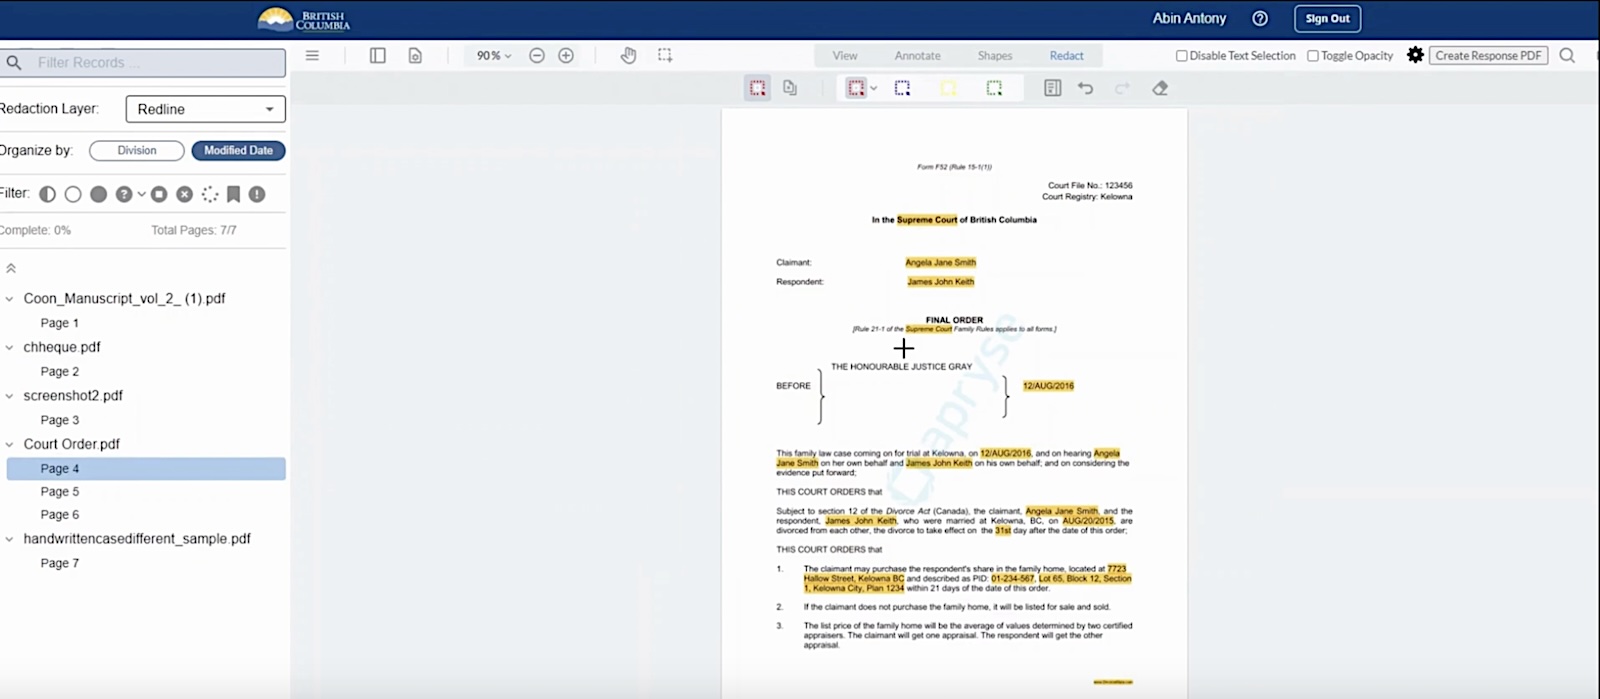Choose the dark blue redaction rectangle preset

click(902, 88)
